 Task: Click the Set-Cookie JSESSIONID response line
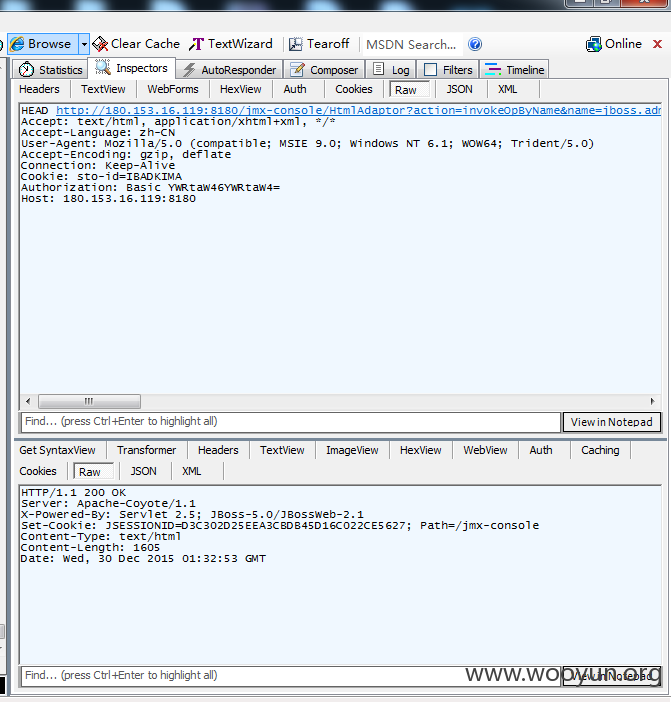coord(280,526)
